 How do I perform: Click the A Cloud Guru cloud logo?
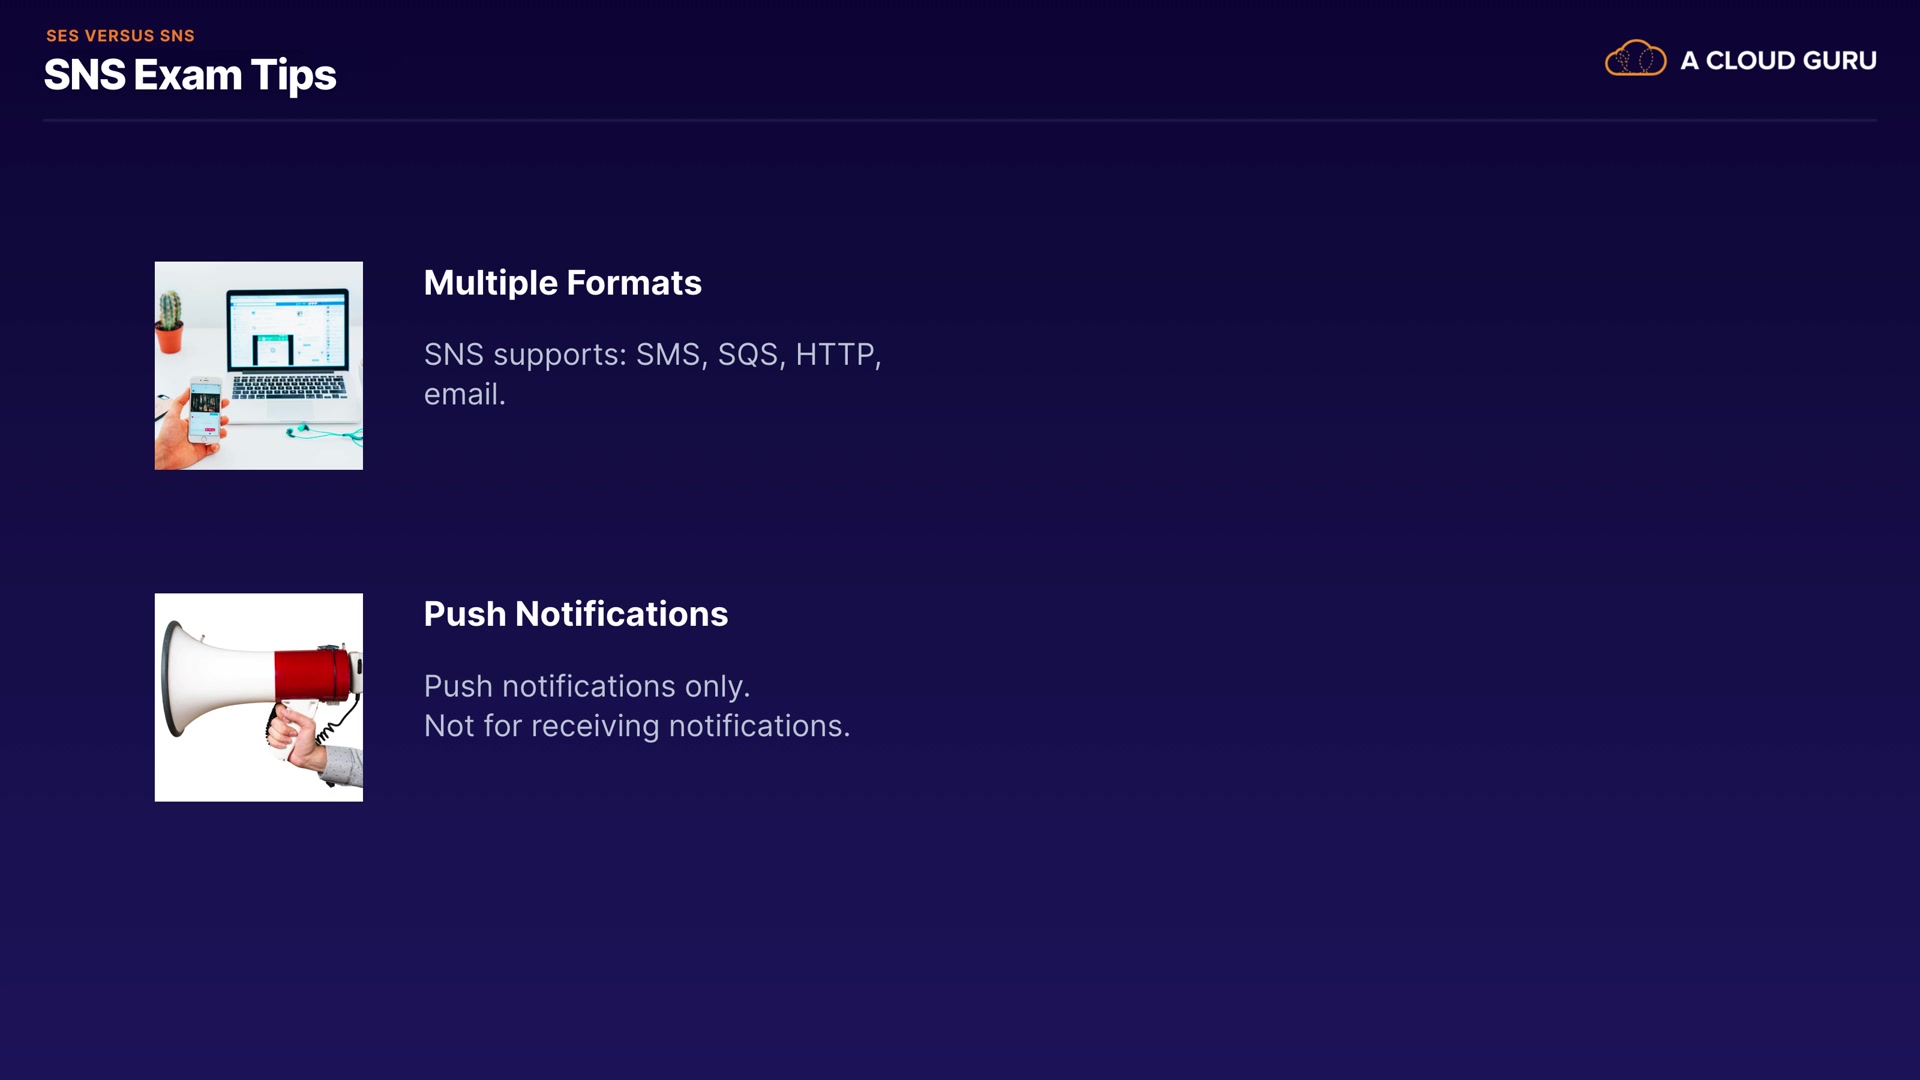(1635, 59)
